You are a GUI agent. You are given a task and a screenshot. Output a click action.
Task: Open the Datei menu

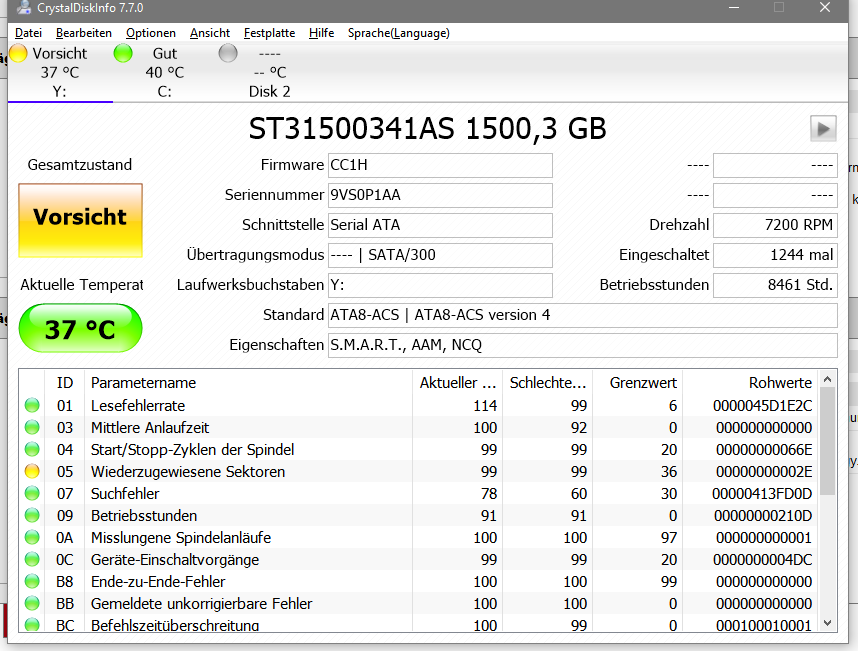pyautogui.click(x=28, y=33)
